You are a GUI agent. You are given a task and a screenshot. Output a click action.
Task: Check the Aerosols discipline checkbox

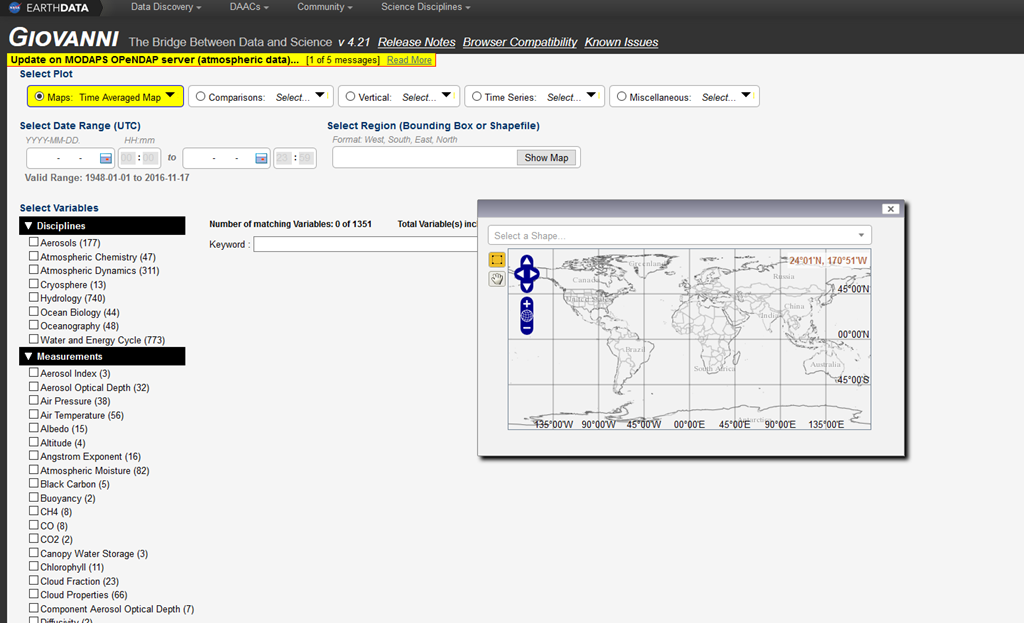pyautogui.click(x=33, y=242)
